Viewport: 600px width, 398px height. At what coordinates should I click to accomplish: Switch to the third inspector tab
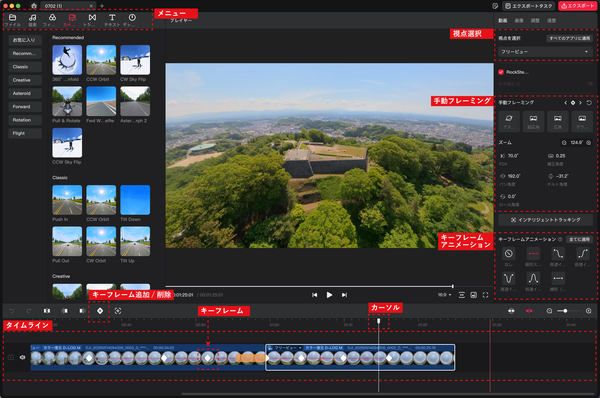[x=535, y=20]
